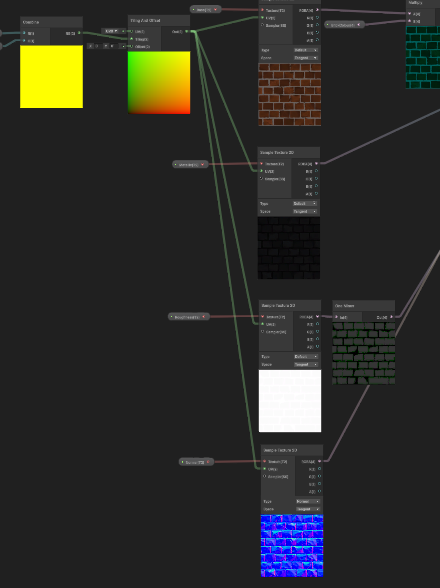Click the Sampler input port of the dark-preview Sample Texture node
Image resolution: width=440 pixels, height=588 pixels.
[x=261, y=178]
